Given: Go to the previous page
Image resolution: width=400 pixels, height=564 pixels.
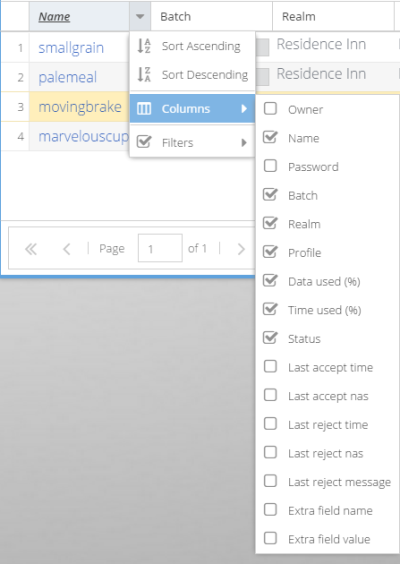Looking at the screenshot, I should (67, 249).
